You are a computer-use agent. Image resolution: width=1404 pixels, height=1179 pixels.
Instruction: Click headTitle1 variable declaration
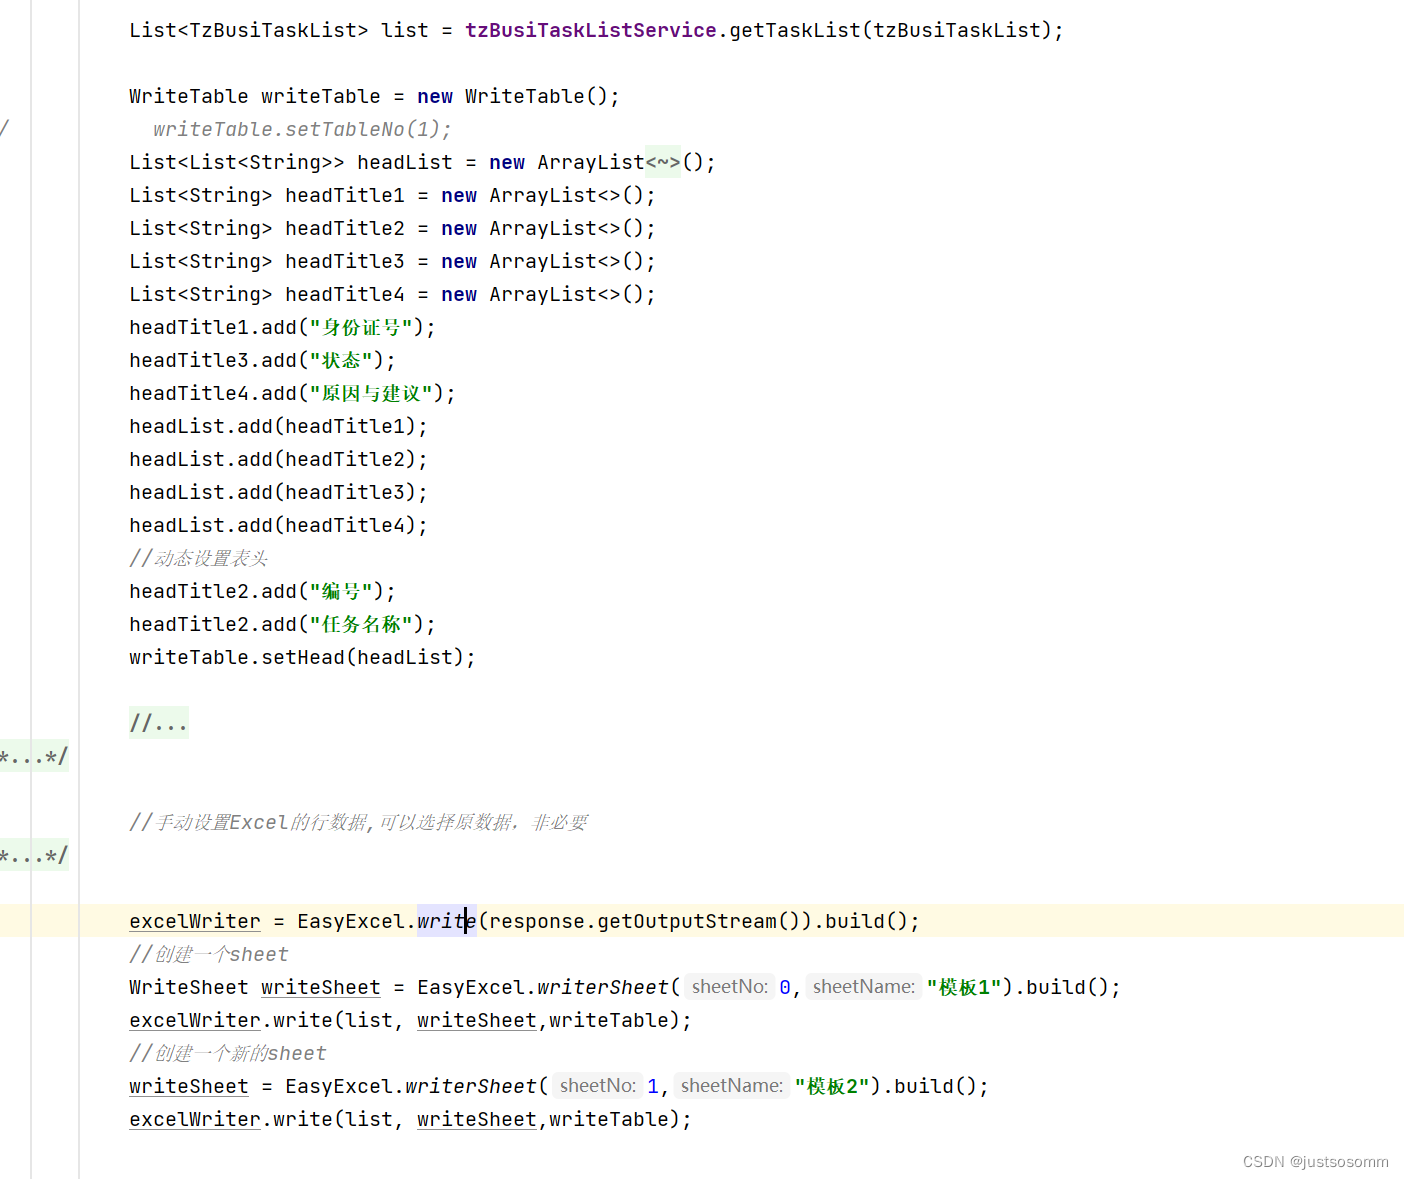point(345,195)
